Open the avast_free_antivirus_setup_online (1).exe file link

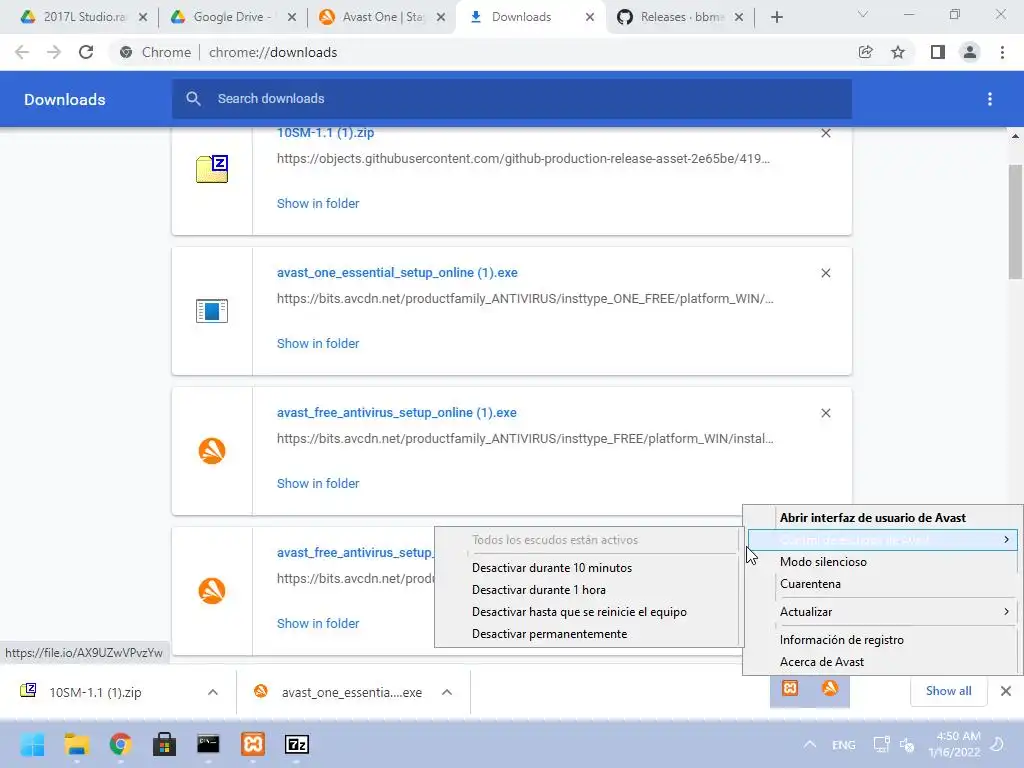click(x=396, y=413)
